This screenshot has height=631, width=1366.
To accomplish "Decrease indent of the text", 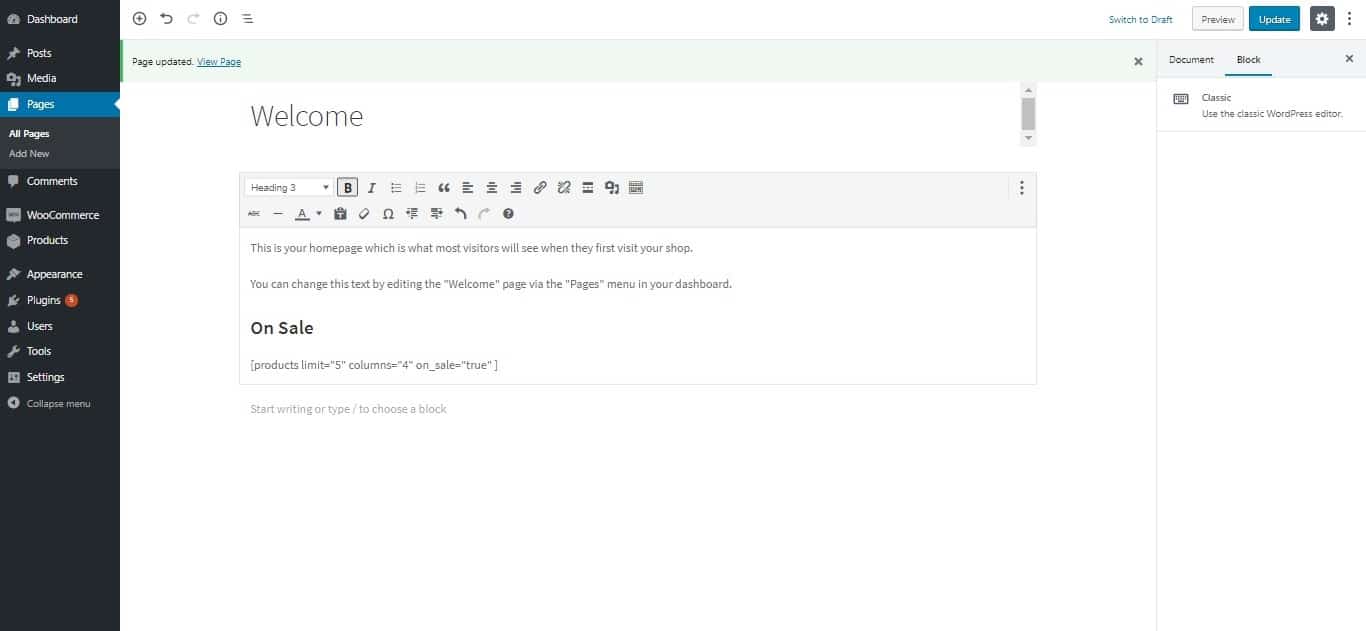I will [412, 213].
